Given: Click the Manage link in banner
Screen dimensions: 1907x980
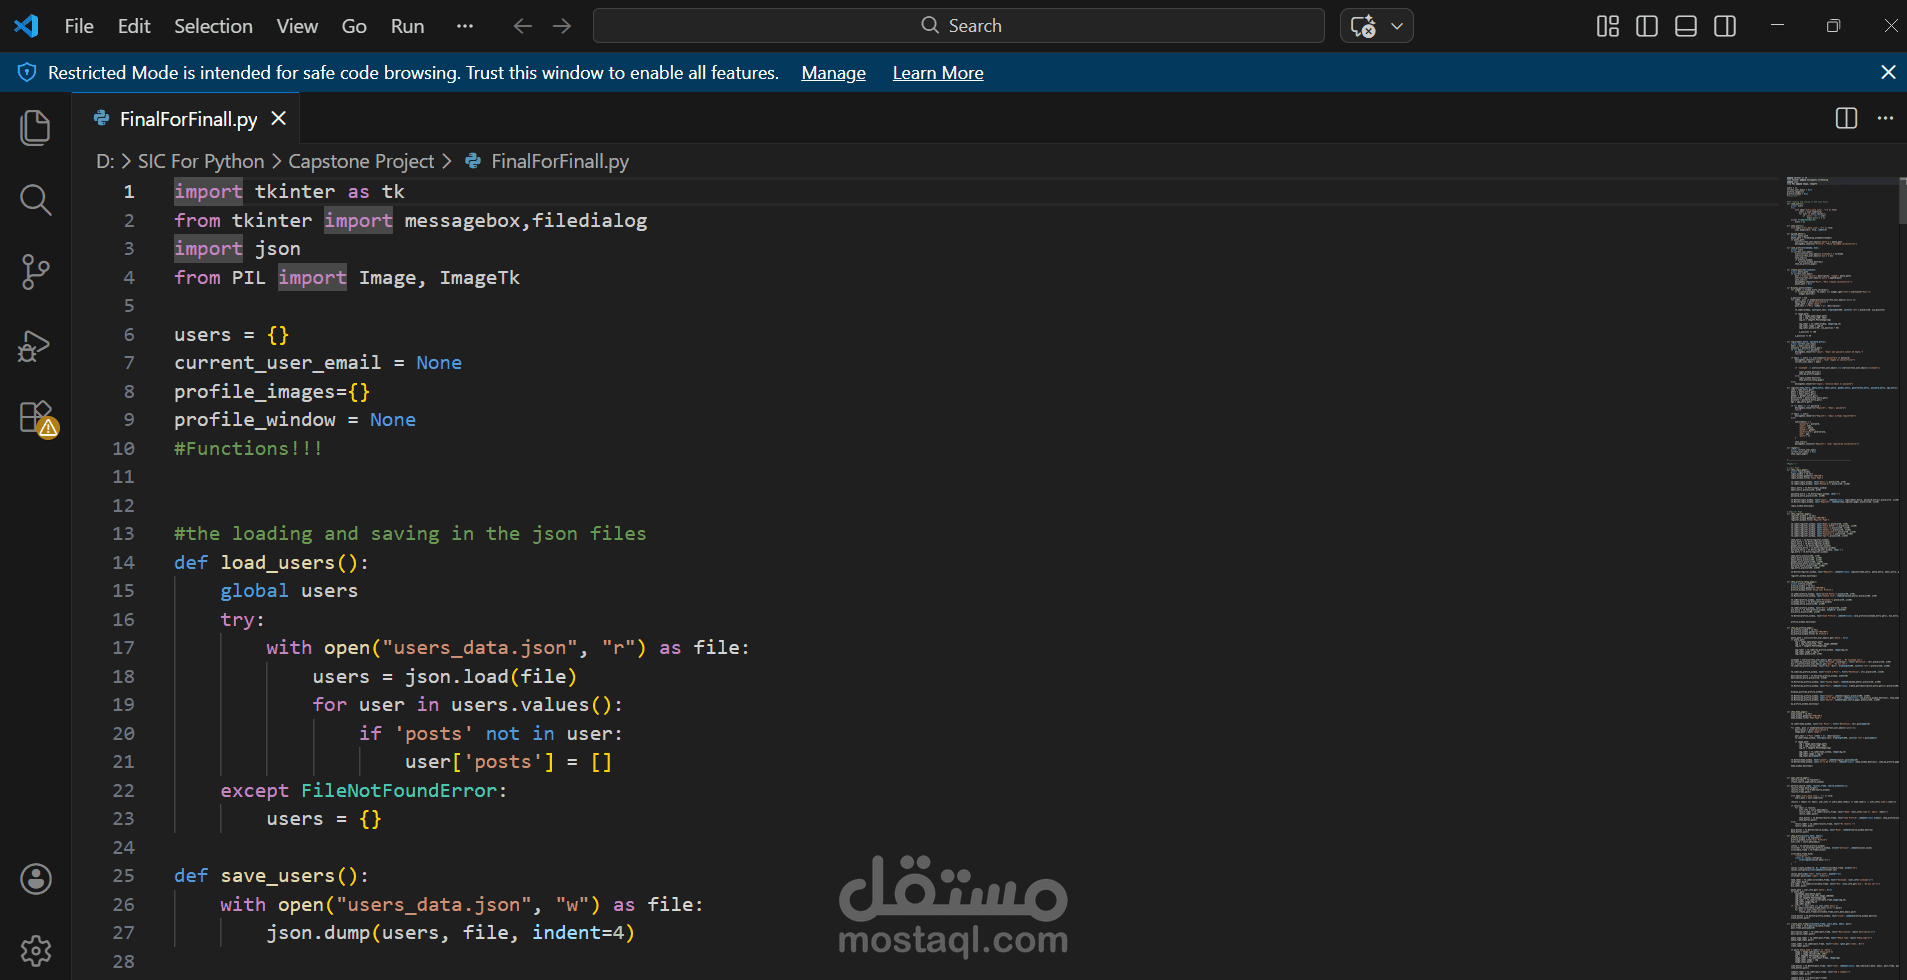Looking at the screenshot, I should (x=833, y=73).
